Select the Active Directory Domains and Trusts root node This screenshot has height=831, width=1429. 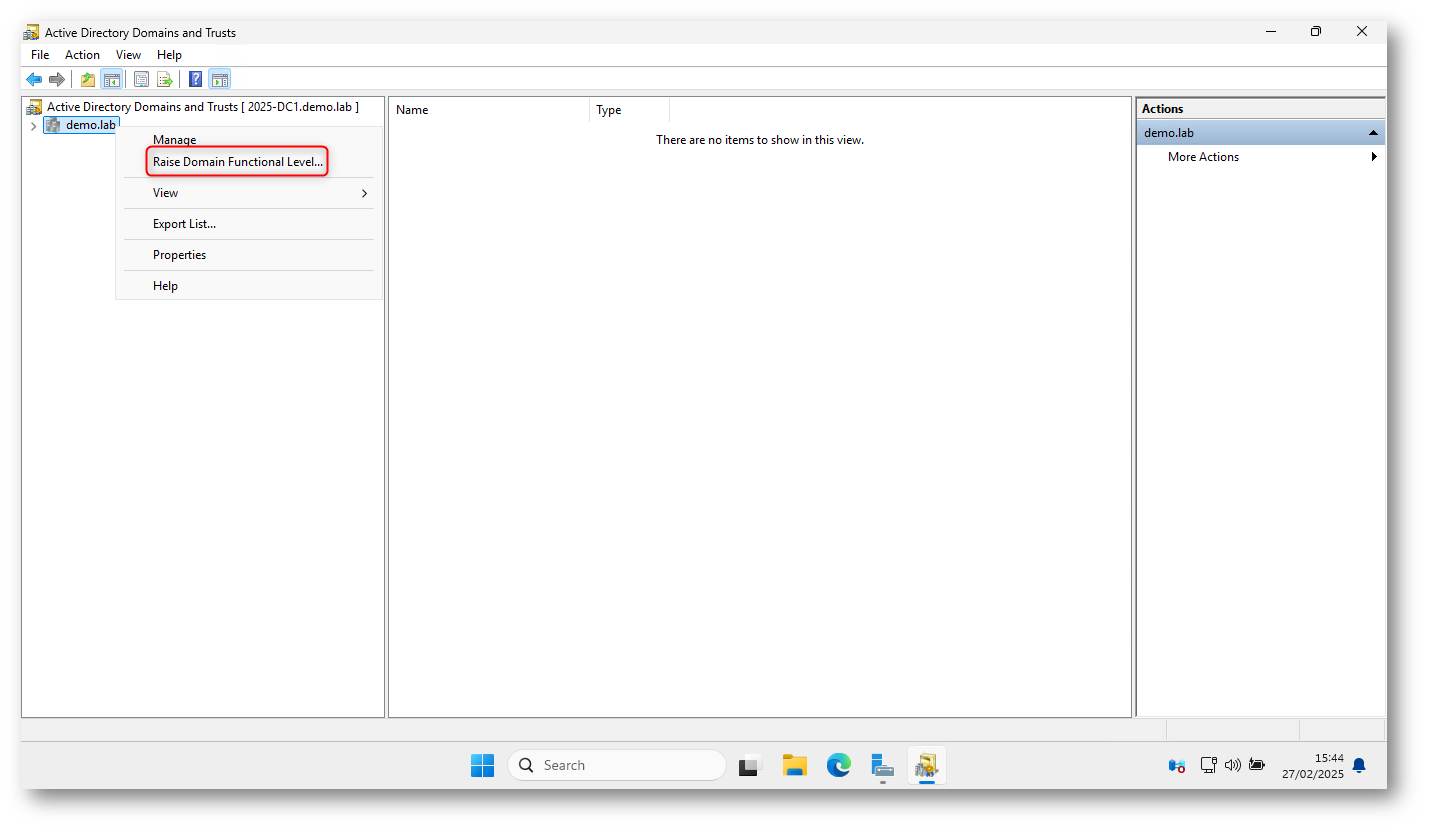pos(202,107)
